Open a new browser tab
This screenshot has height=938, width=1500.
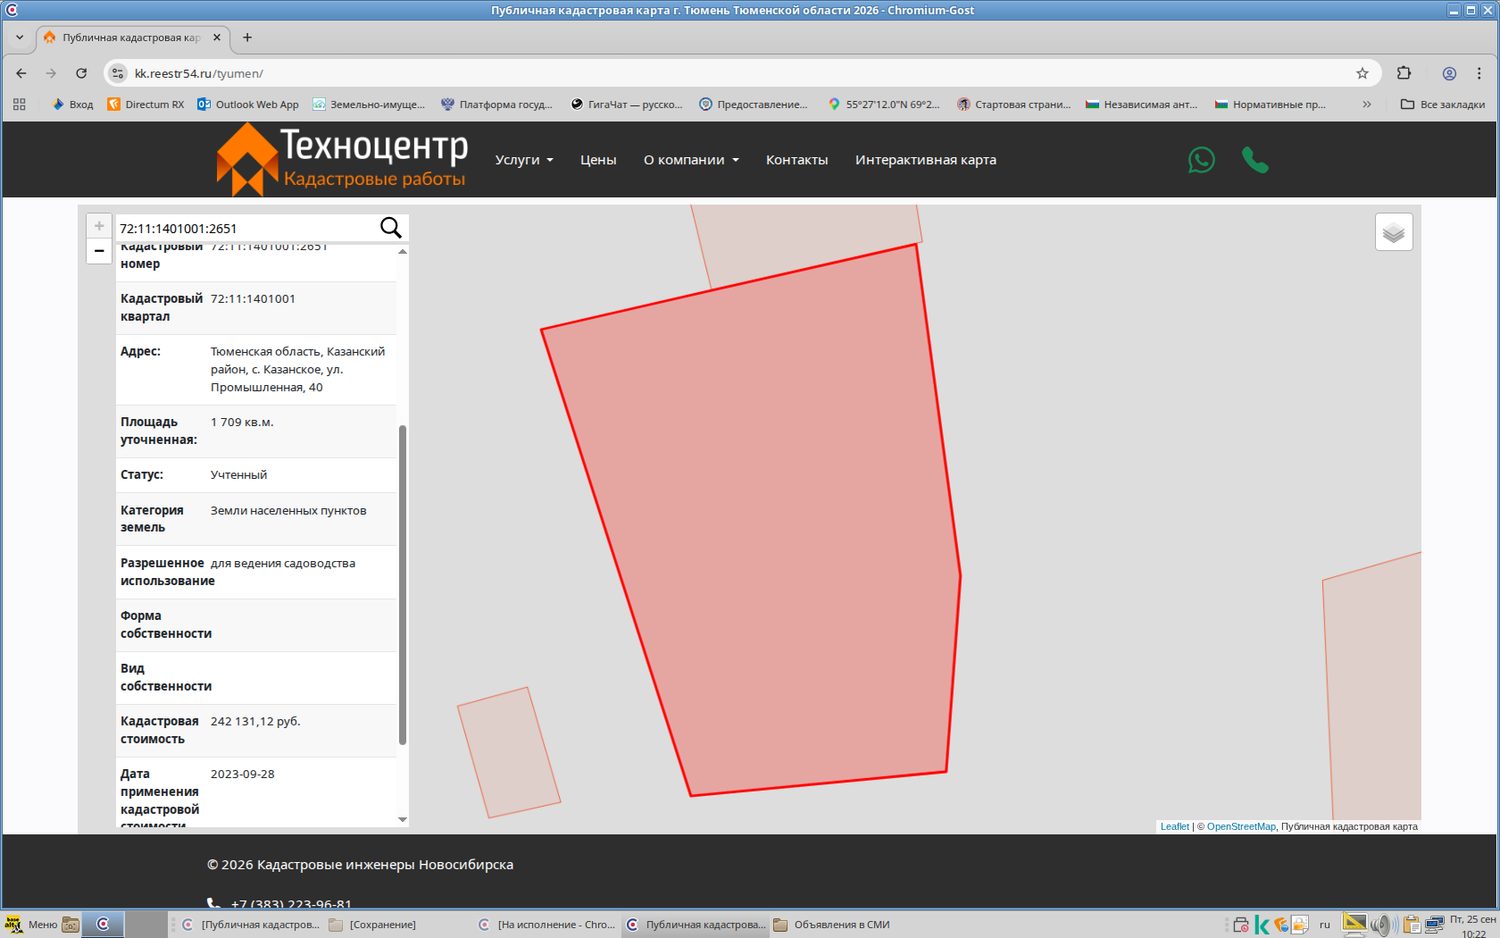[x=247, y=37]
